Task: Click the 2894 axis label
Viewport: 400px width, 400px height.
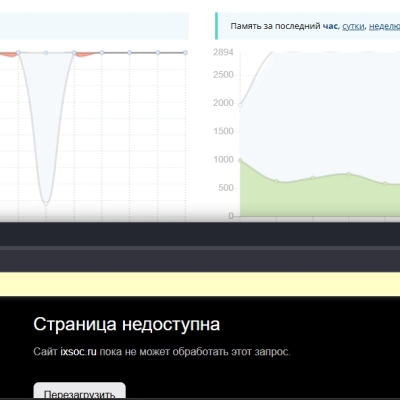Action: (223, 52)
